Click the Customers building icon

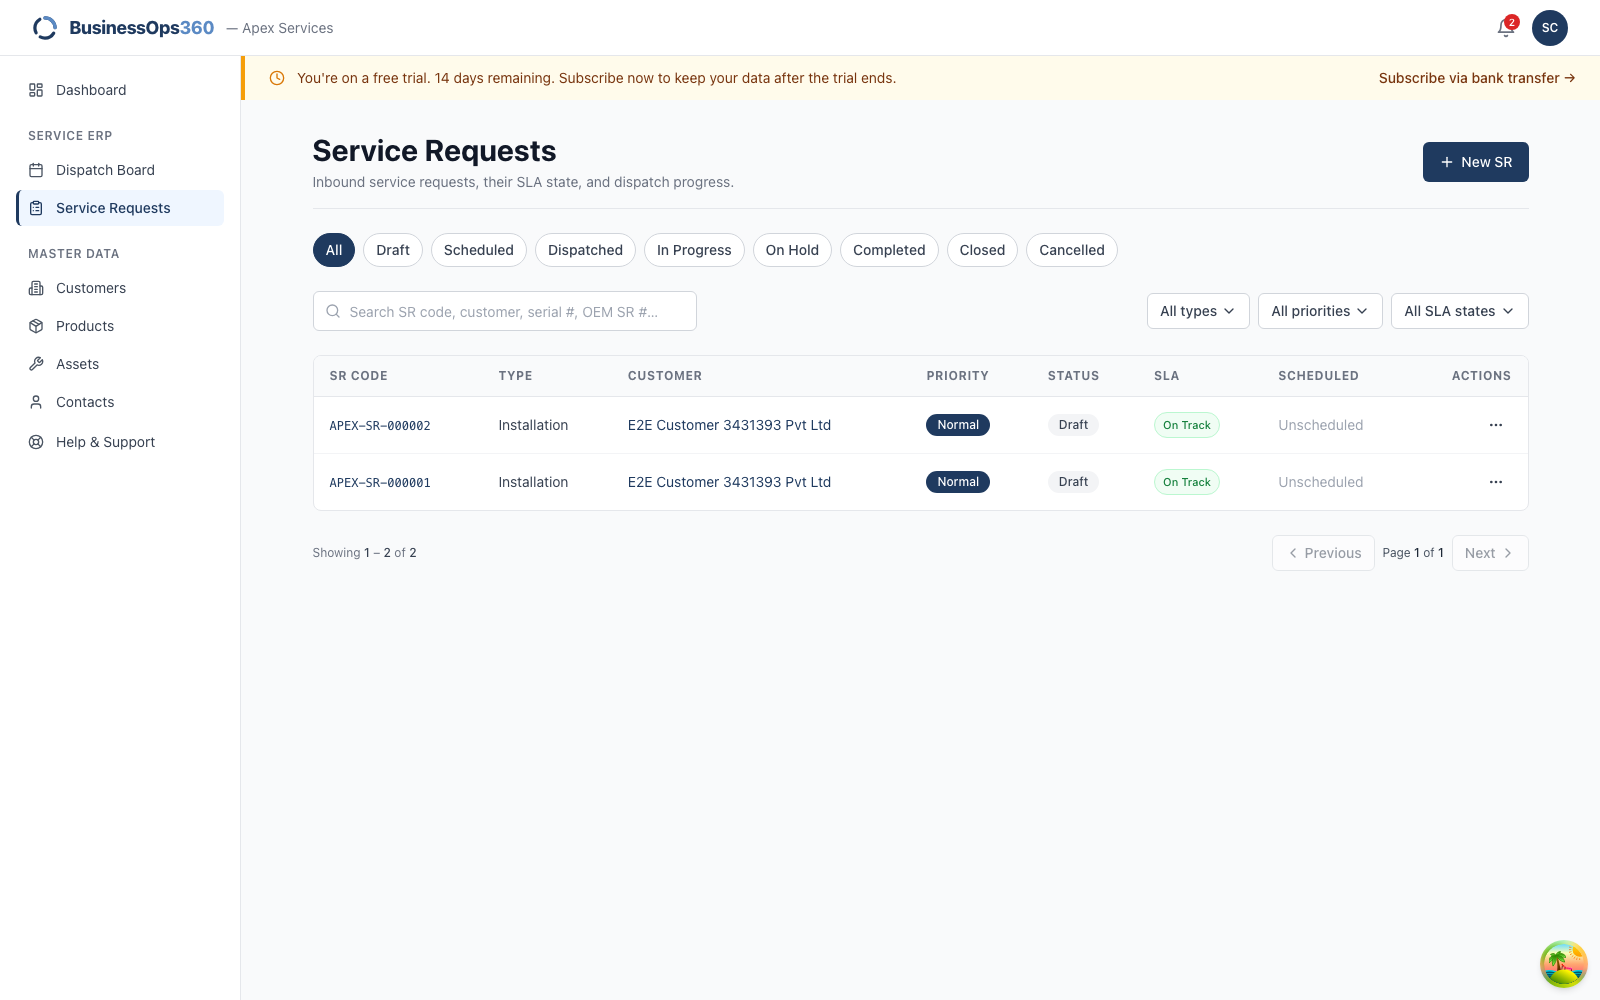point(36,288)
